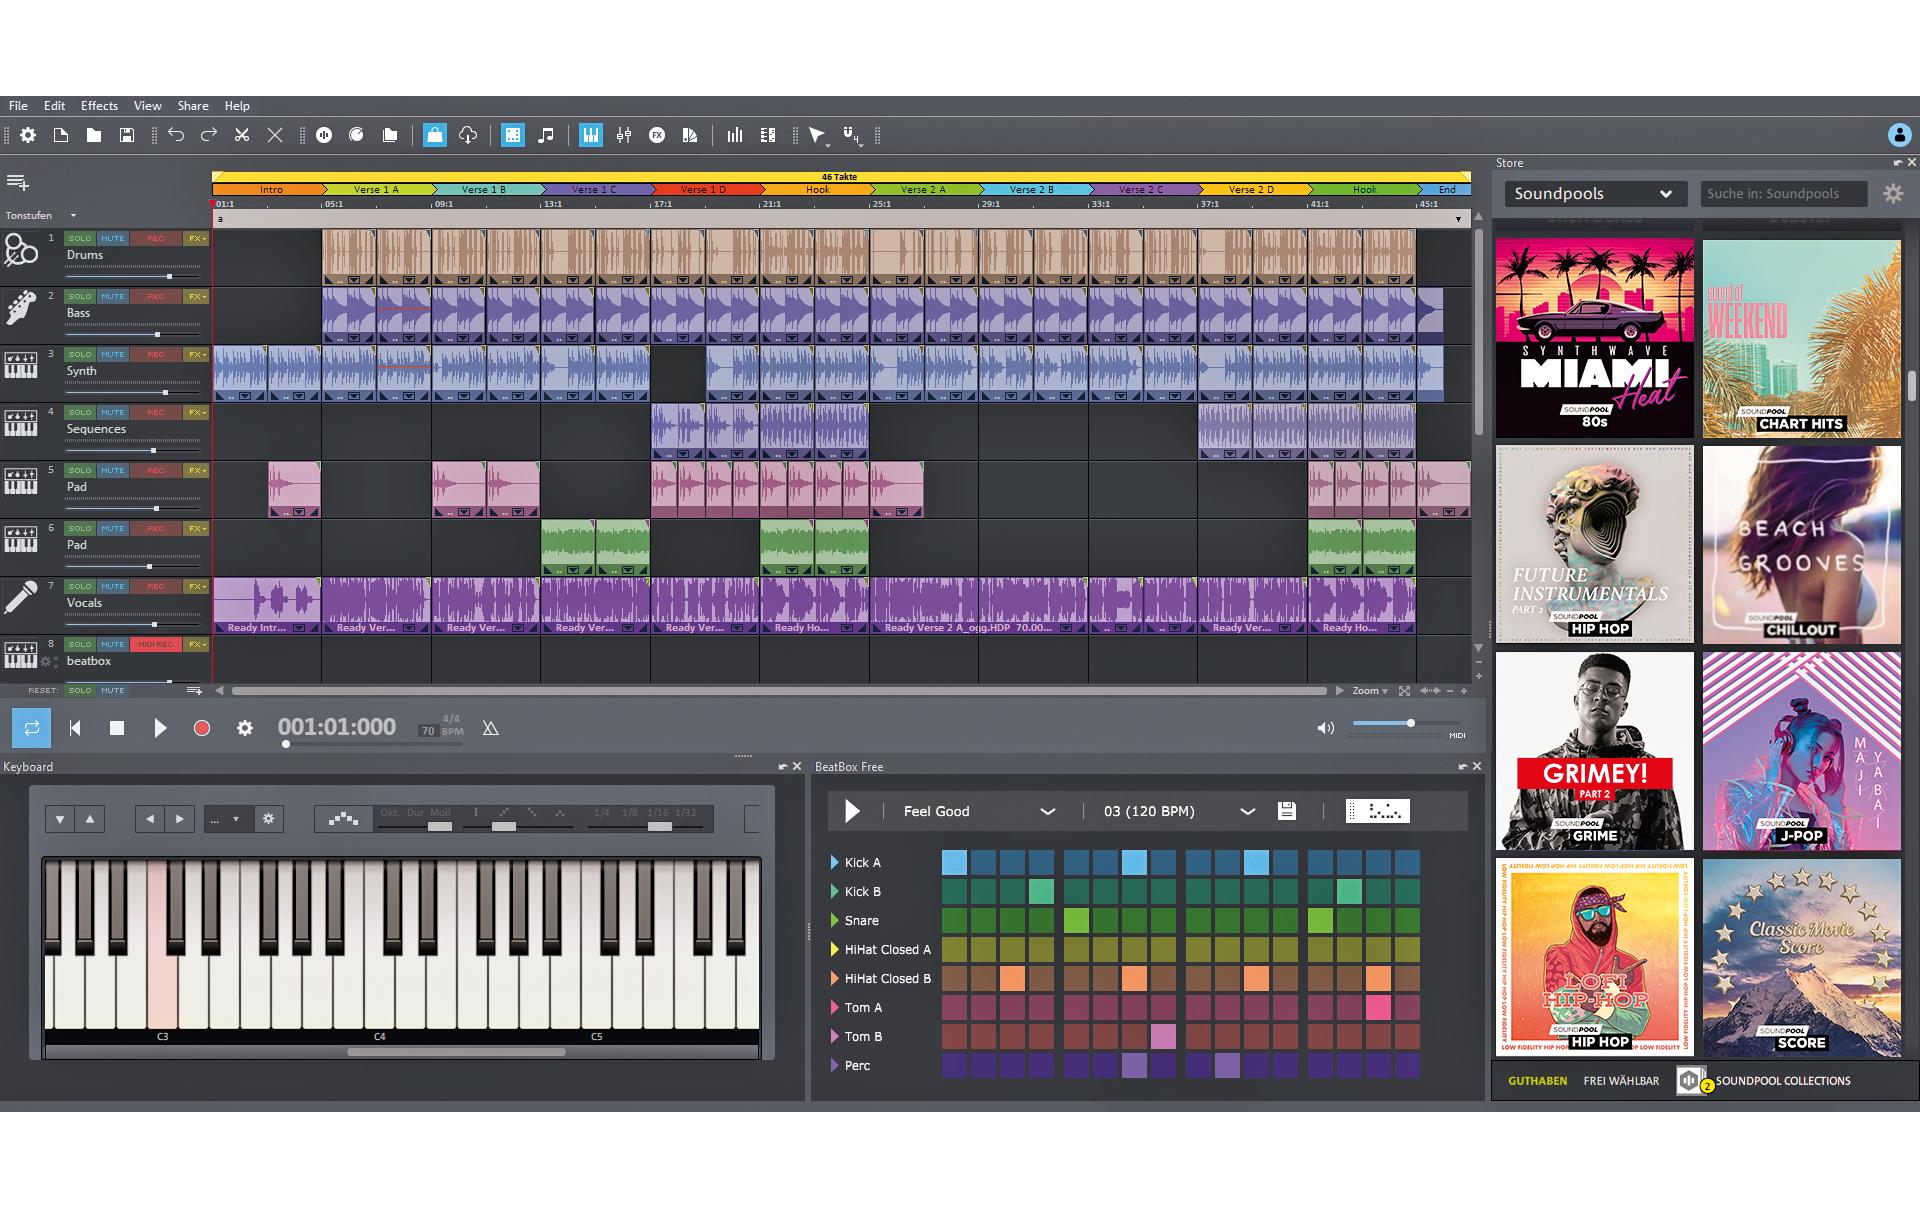
Task: Open the Edit menu
Action: 54,106
